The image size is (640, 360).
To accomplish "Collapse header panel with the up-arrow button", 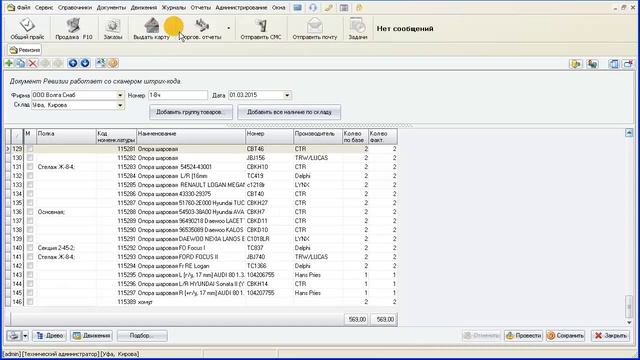I will click(629, 133).
